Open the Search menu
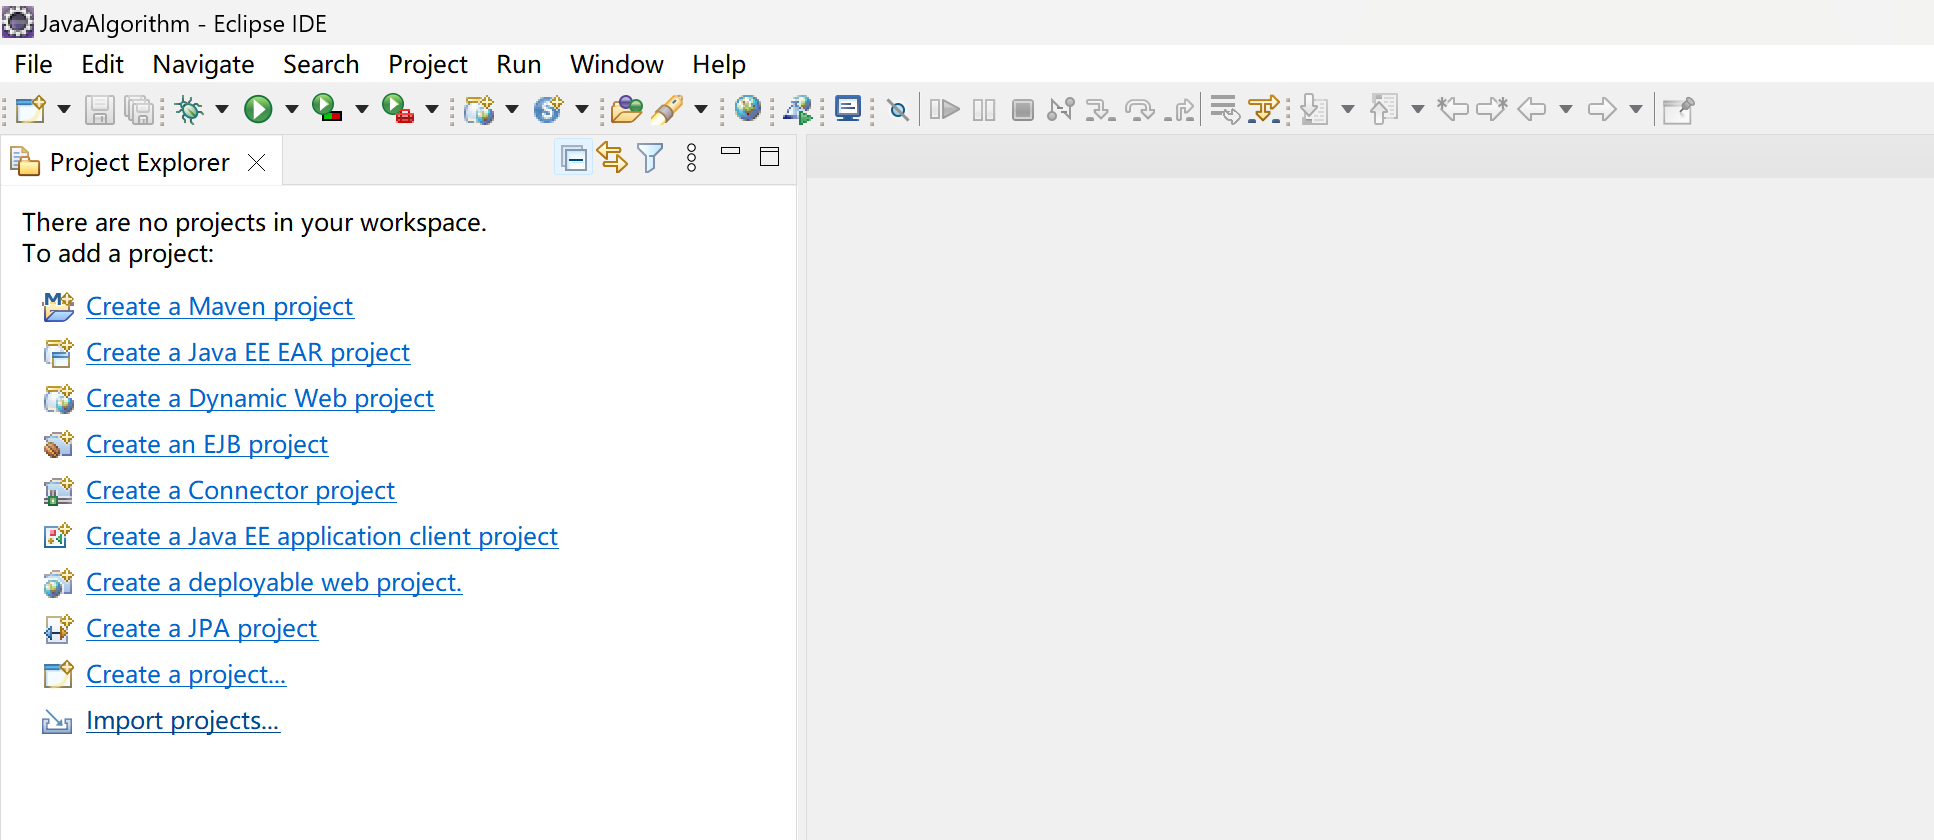 click(321, 64)
